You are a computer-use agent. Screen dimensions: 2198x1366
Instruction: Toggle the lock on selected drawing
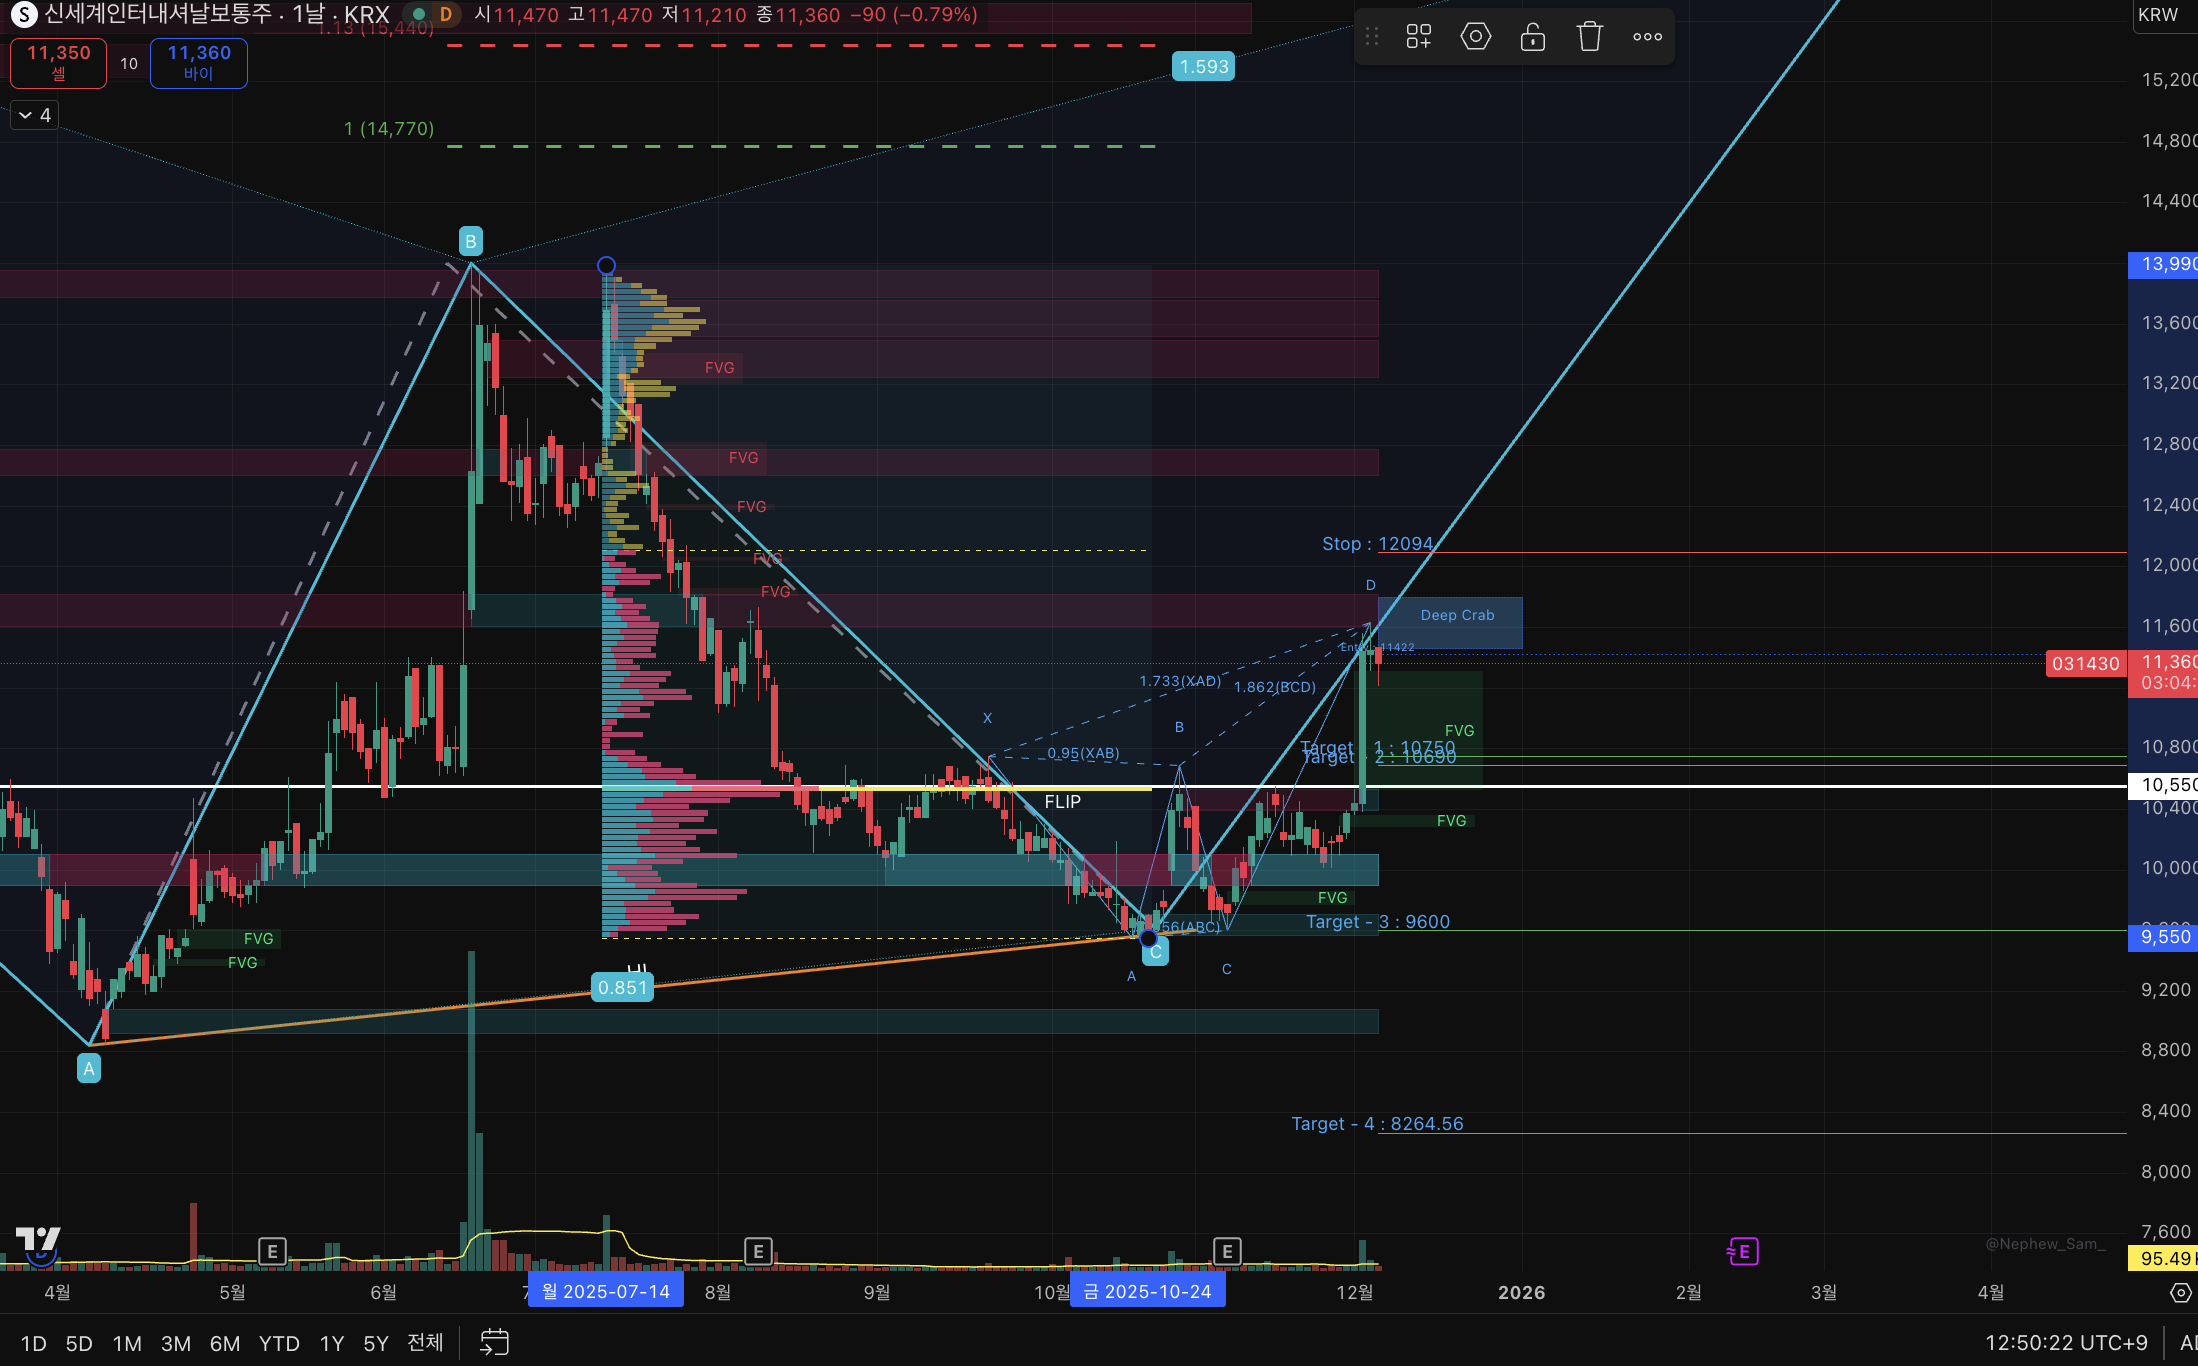click(x=1532, y=37)
